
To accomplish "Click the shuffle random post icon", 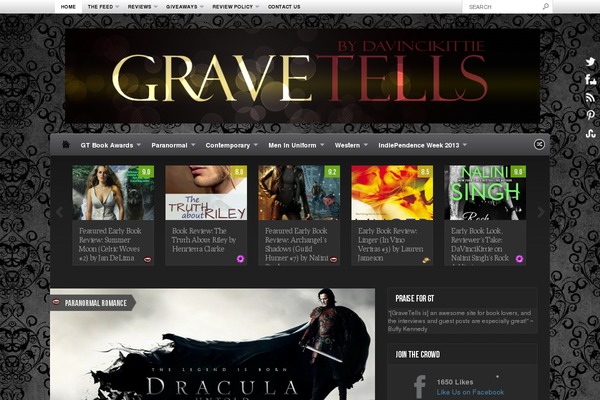I will 539,144.
